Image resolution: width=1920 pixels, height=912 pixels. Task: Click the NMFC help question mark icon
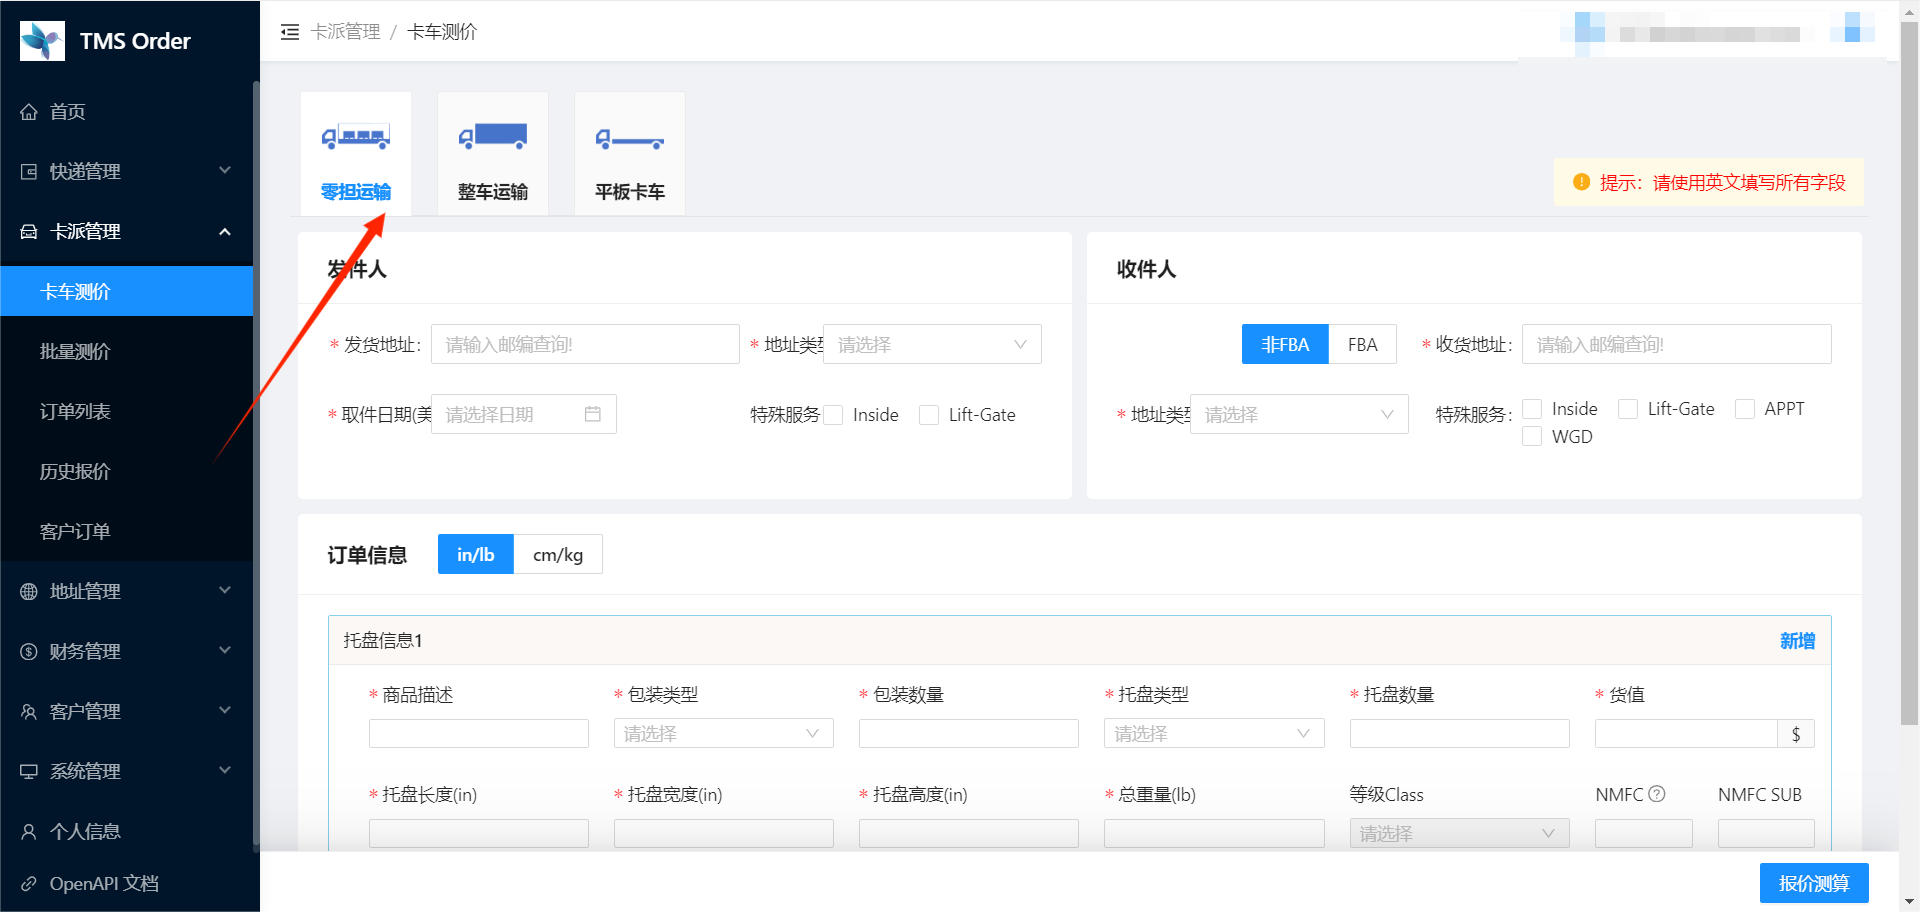point(1657,794)
